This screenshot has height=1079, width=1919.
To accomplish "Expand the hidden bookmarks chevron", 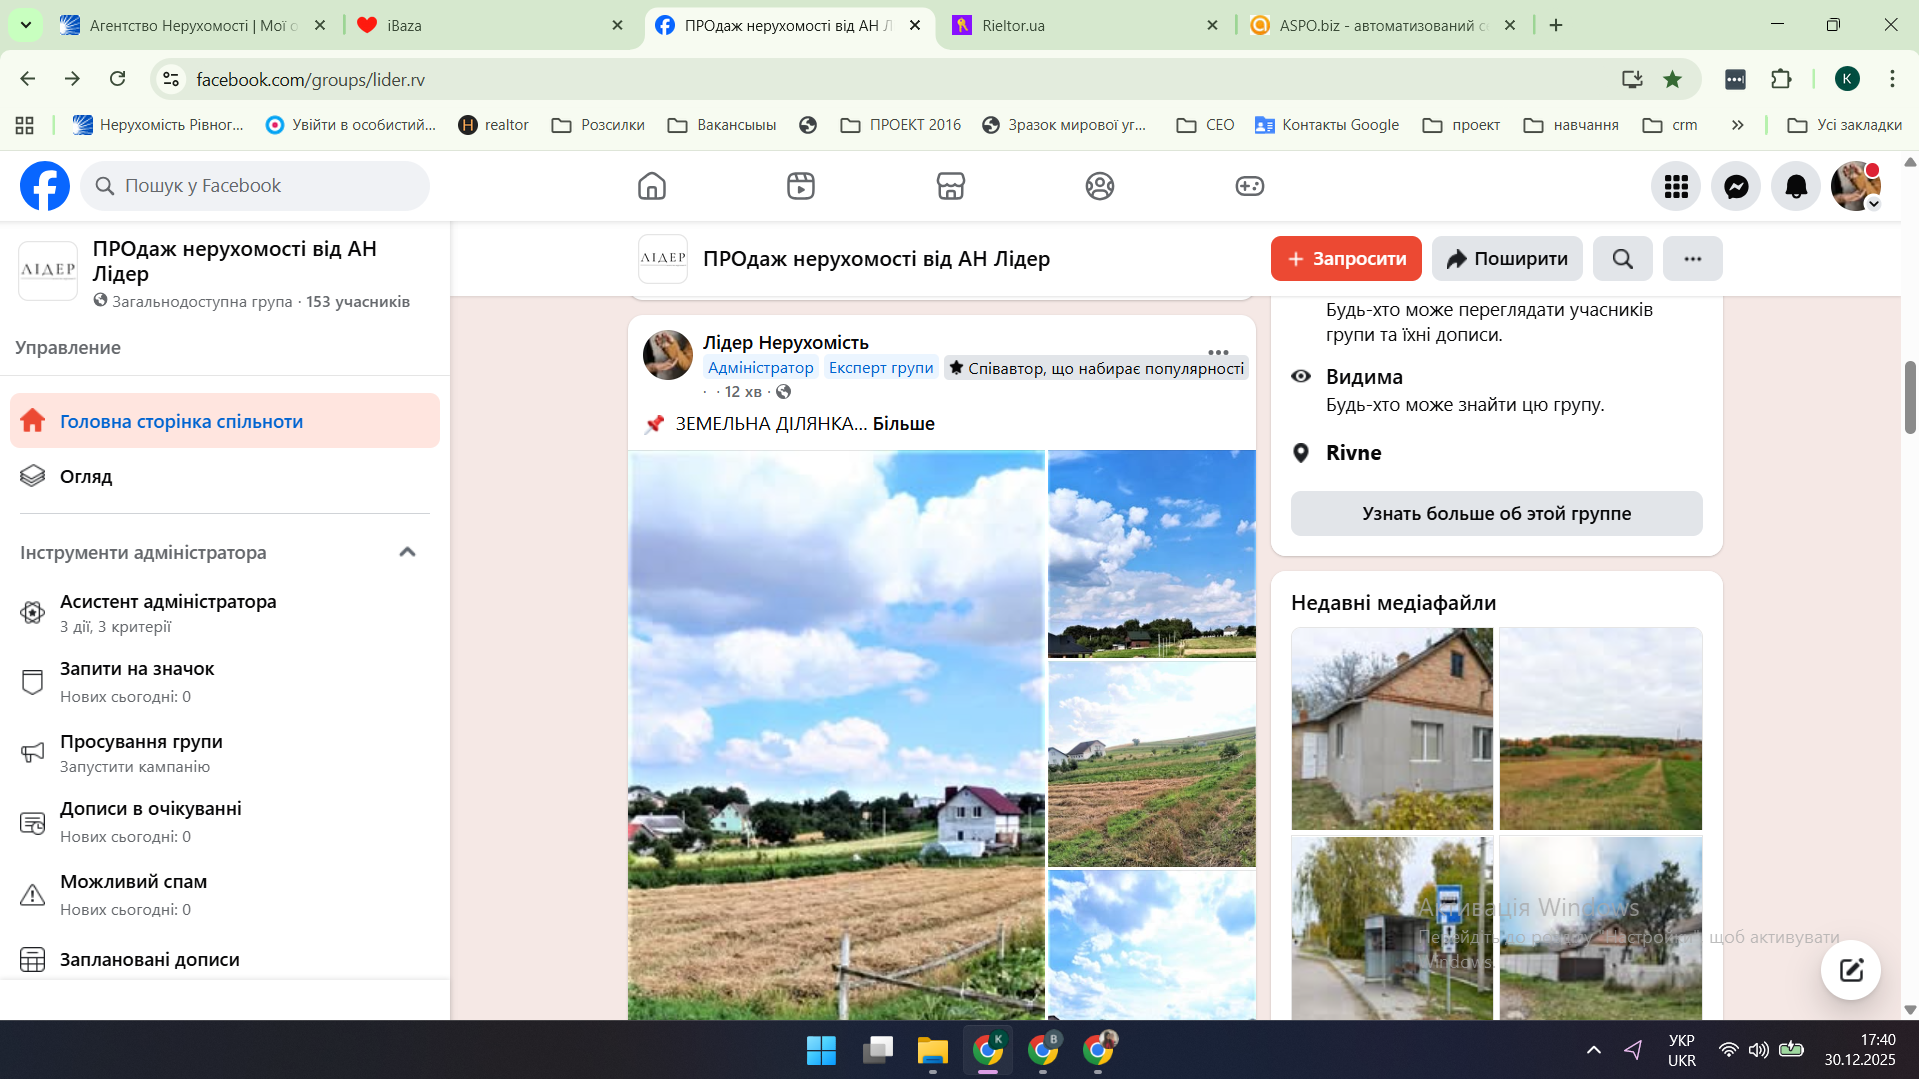I will pos(1737,125).
